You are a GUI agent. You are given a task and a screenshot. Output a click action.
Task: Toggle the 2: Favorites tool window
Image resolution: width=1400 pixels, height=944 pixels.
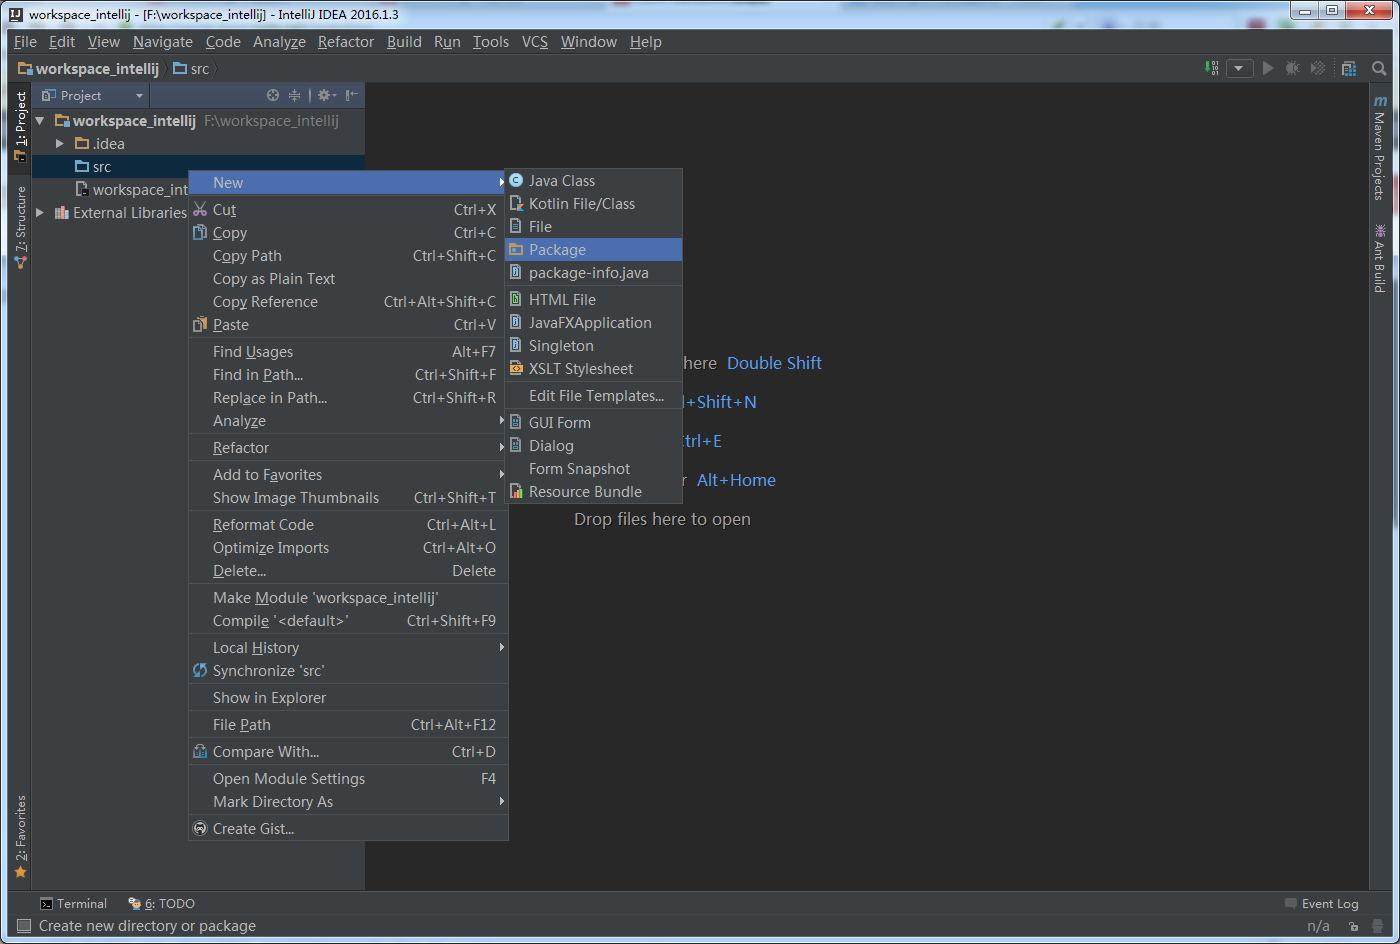[20, 837]
